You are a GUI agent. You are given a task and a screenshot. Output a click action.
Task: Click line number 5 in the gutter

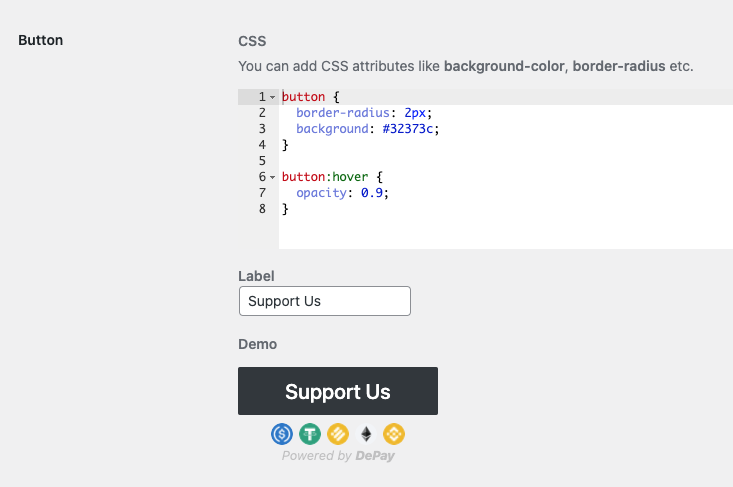tap(262, 161)
